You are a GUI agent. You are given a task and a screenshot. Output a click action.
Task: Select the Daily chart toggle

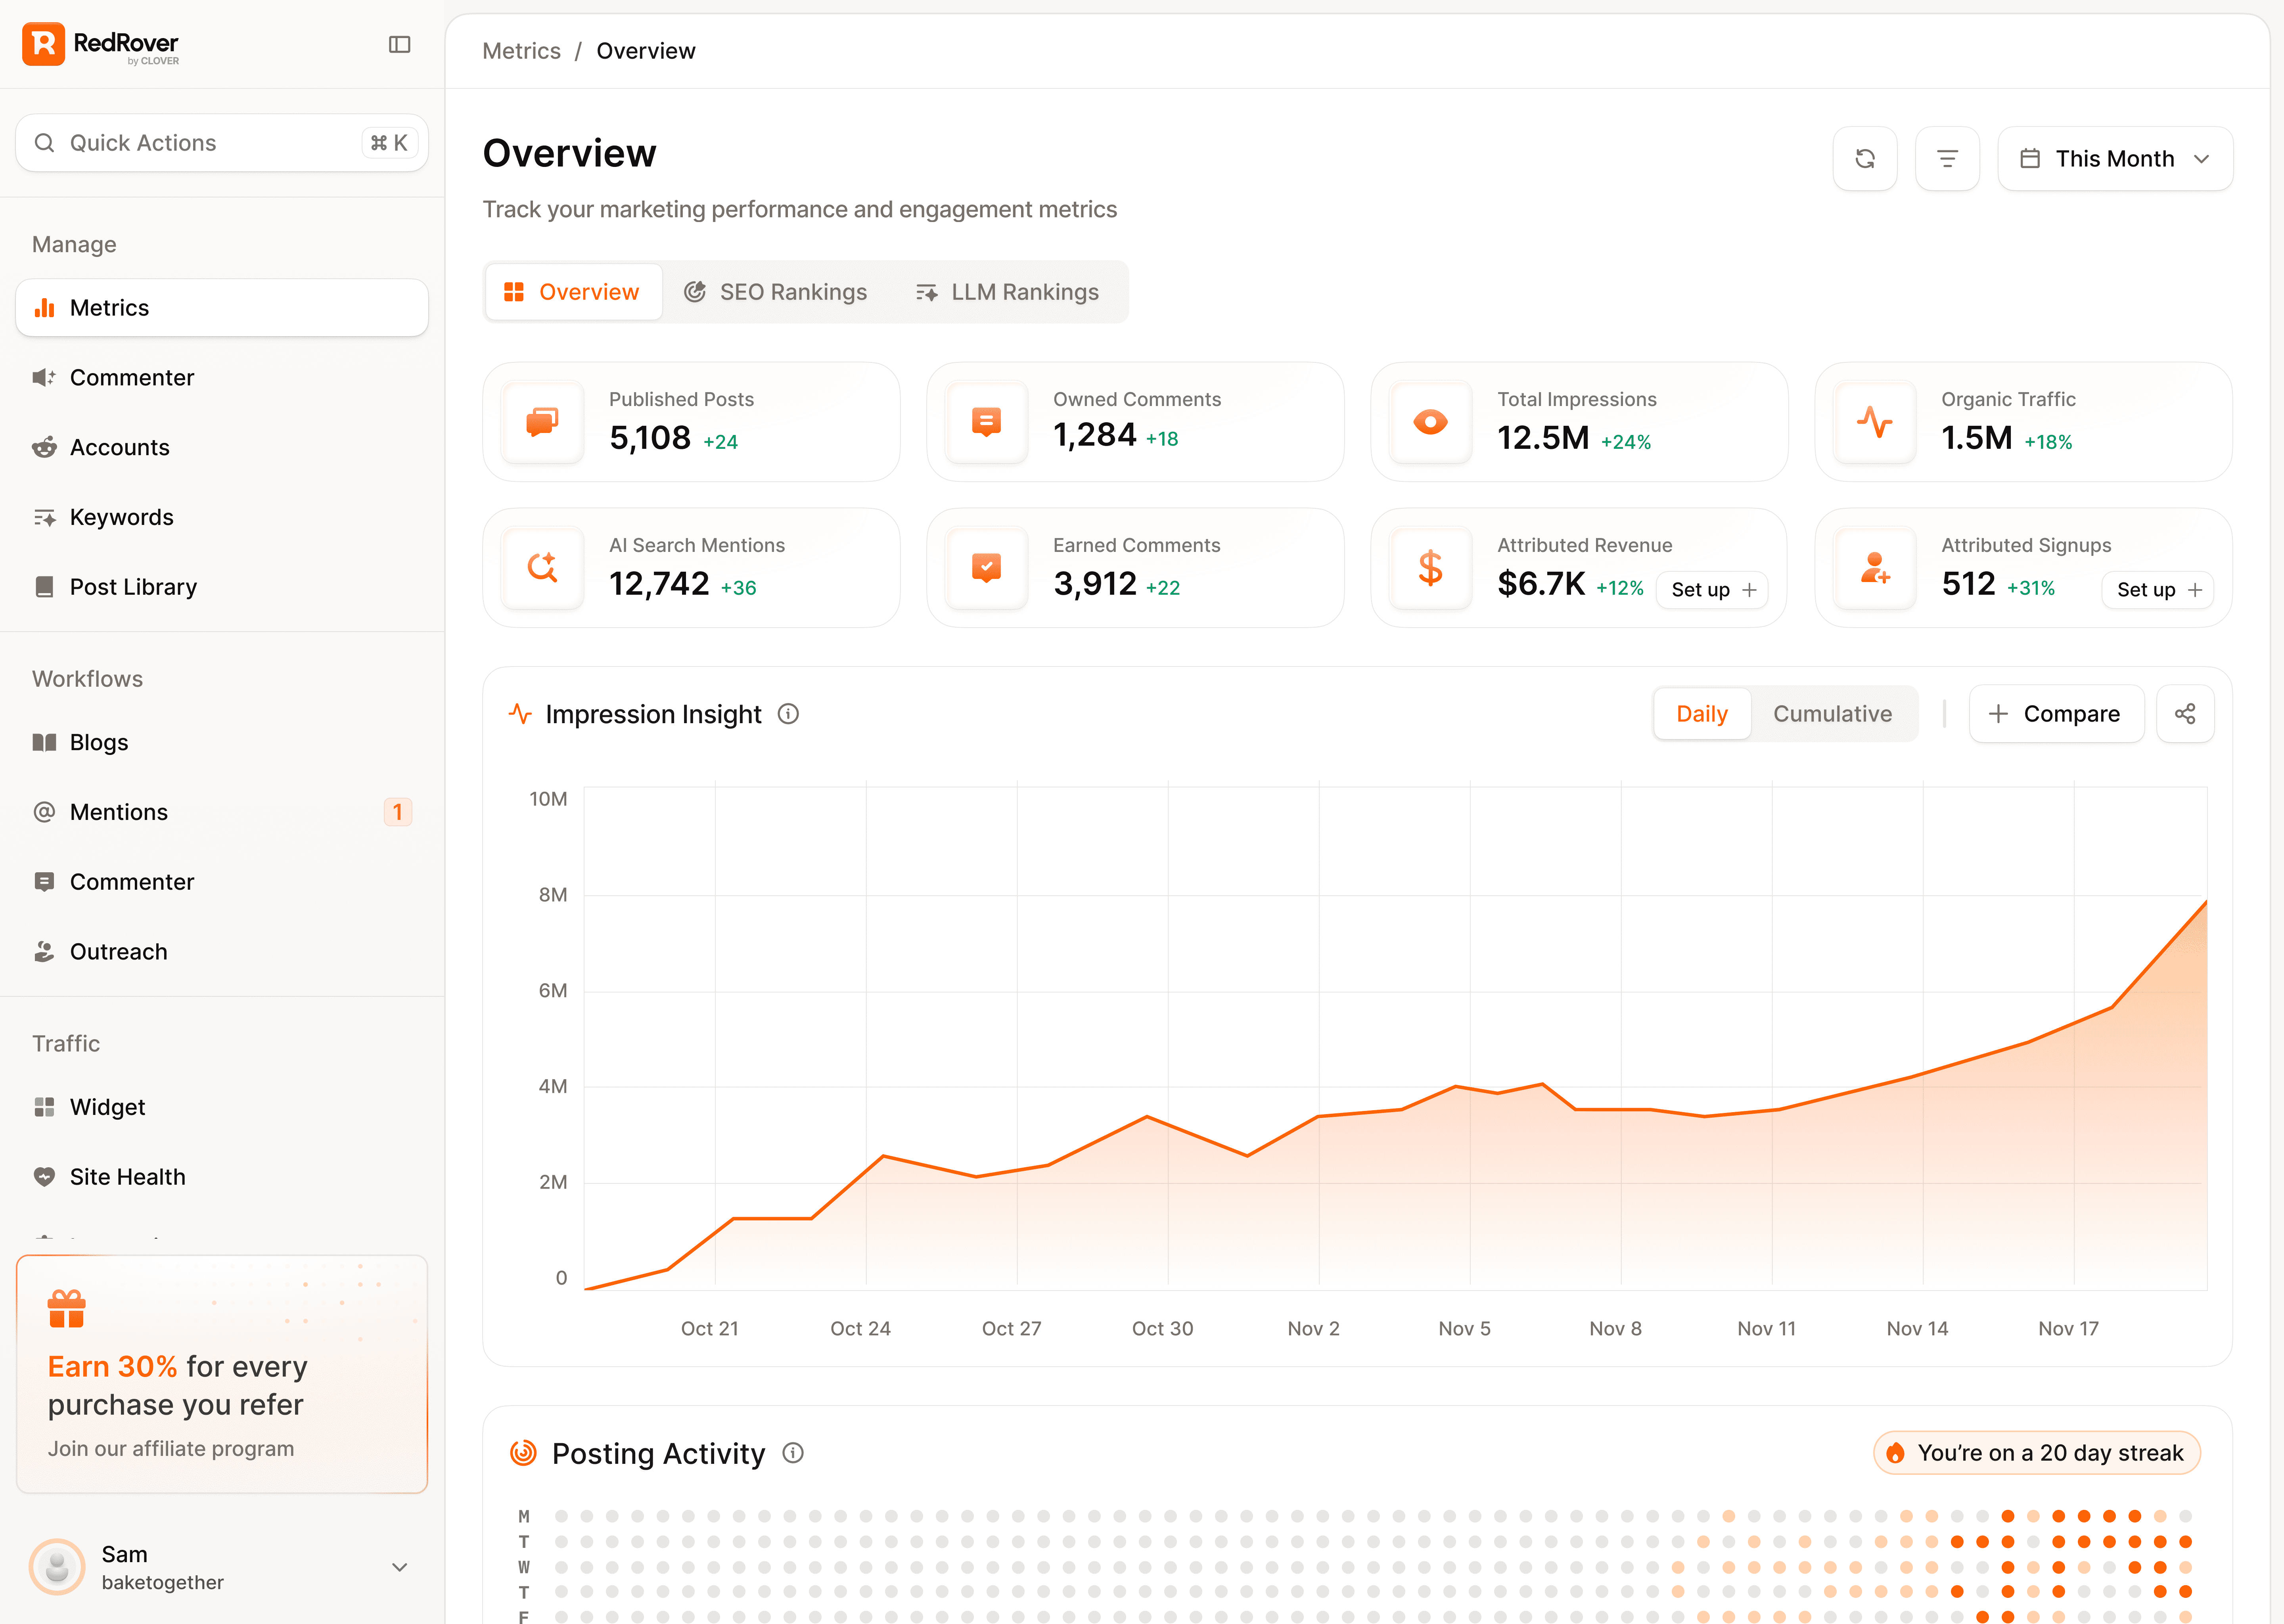coord(1701,714)
